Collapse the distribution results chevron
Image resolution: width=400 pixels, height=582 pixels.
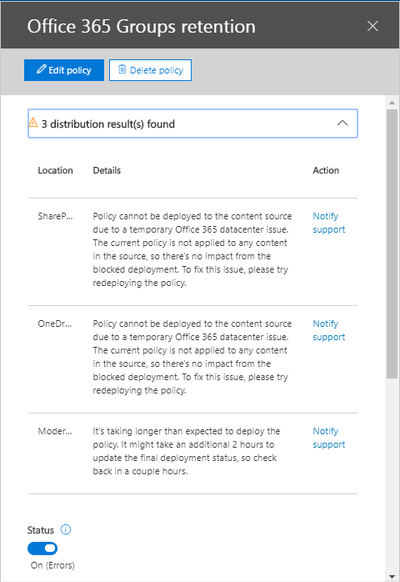coord(342,123)
